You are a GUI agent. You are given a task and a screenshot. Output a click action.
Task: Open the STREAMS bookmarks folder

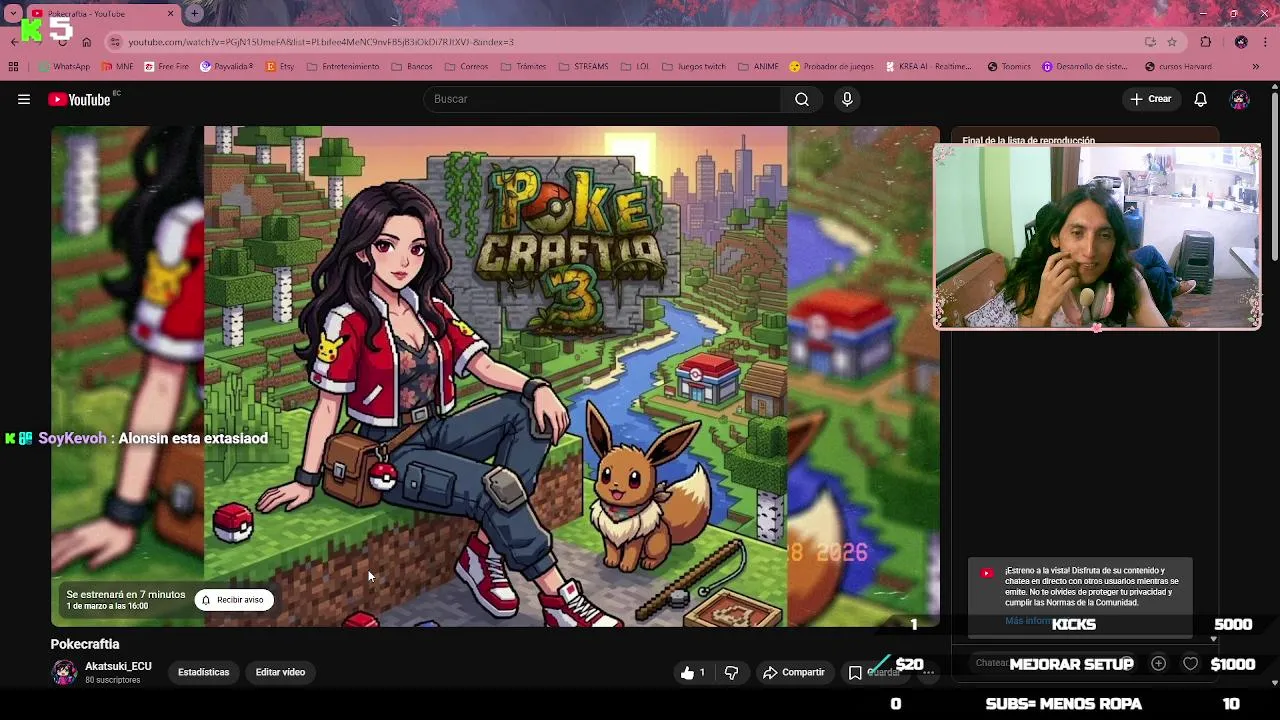[x=583, y=67]
